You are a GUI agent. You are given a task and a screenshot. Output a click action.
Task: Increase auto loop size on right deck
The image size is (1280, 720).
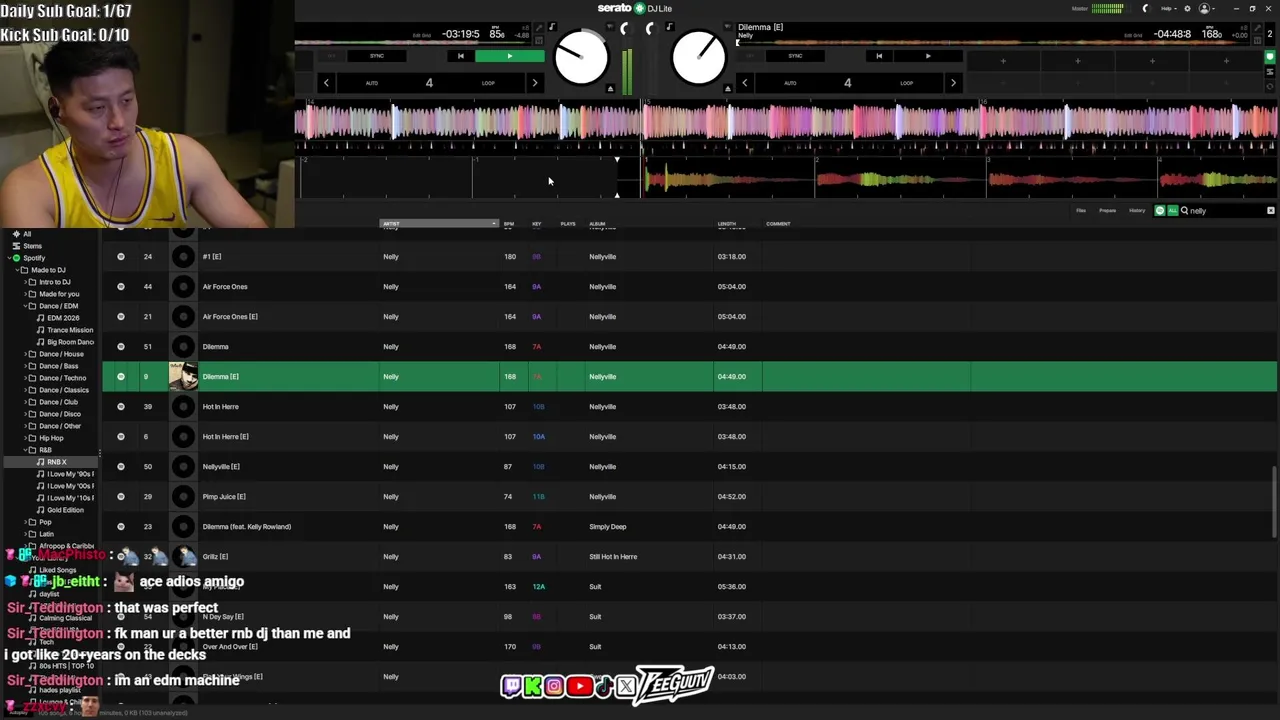(953, 83)
